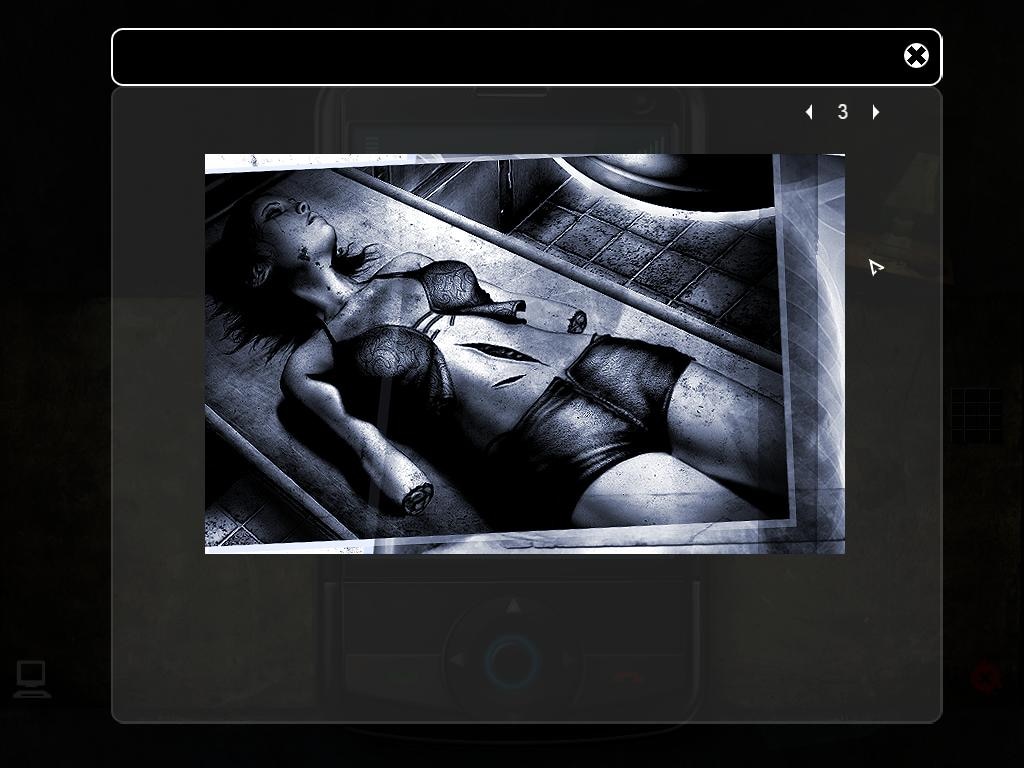The height and width of the screenshot is (768, 1024).
Task: Click the page number 3 indicator
Action: coord(843,112)
